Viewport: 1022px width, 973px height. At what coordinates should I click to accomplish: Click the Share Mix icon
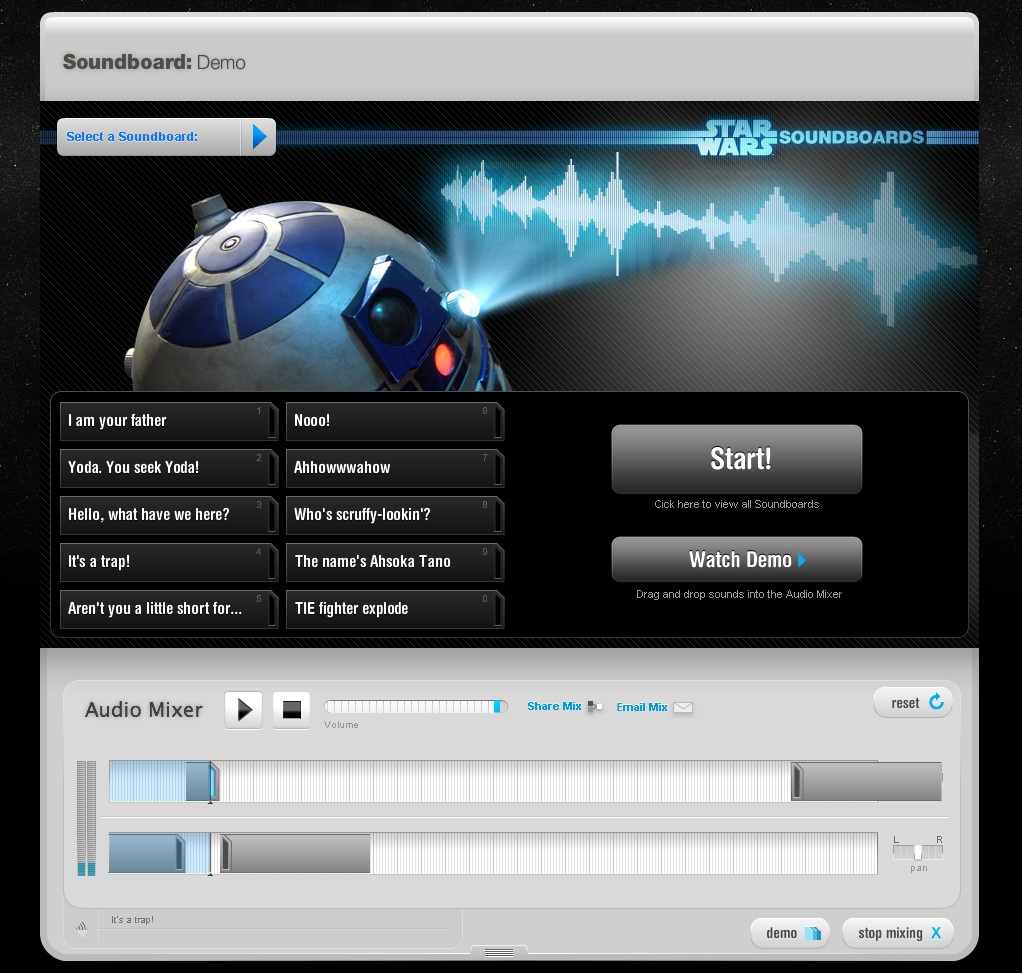coord(594,706)
